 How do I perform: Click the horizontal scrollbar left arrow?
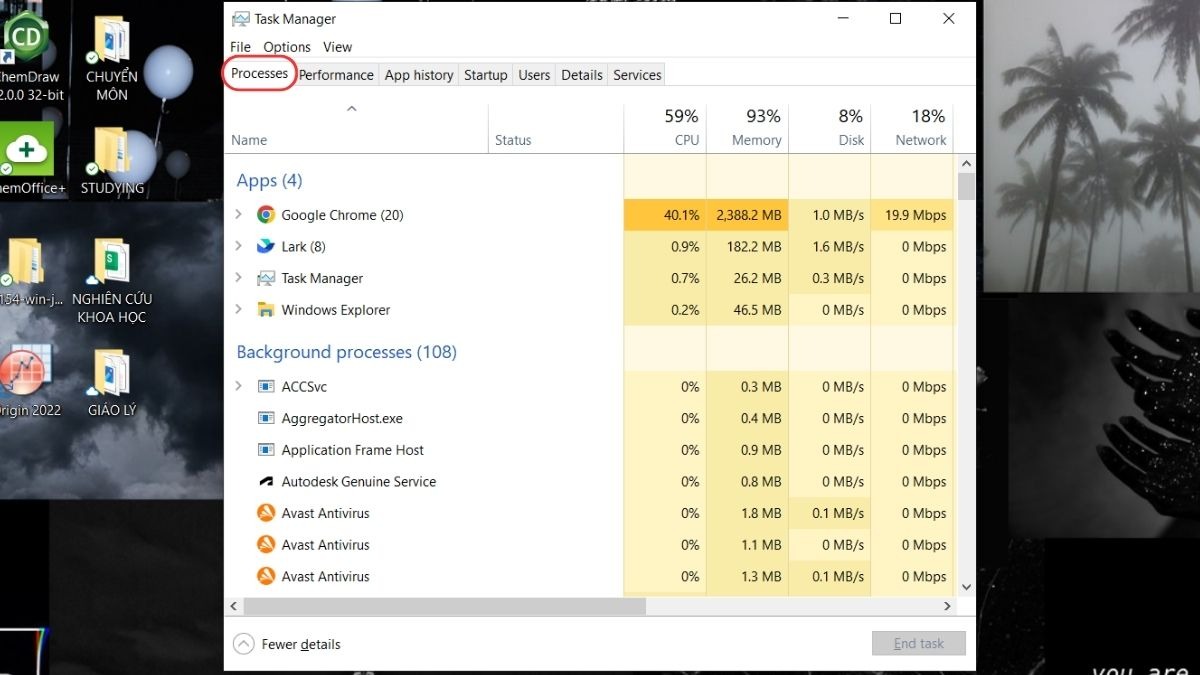click(x=235, y=606)
